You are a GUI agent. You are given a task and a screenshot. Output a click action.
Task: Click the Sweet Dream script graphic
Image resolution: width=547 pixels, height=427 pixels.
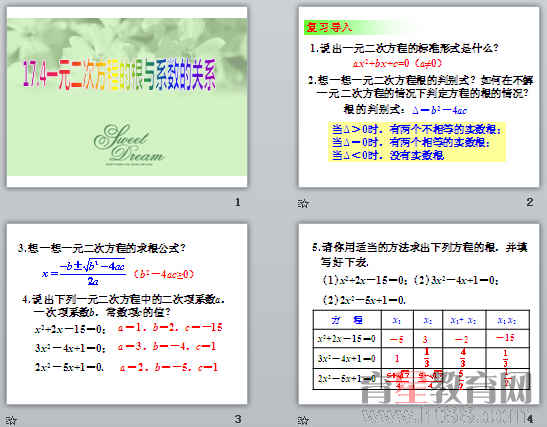129,144
